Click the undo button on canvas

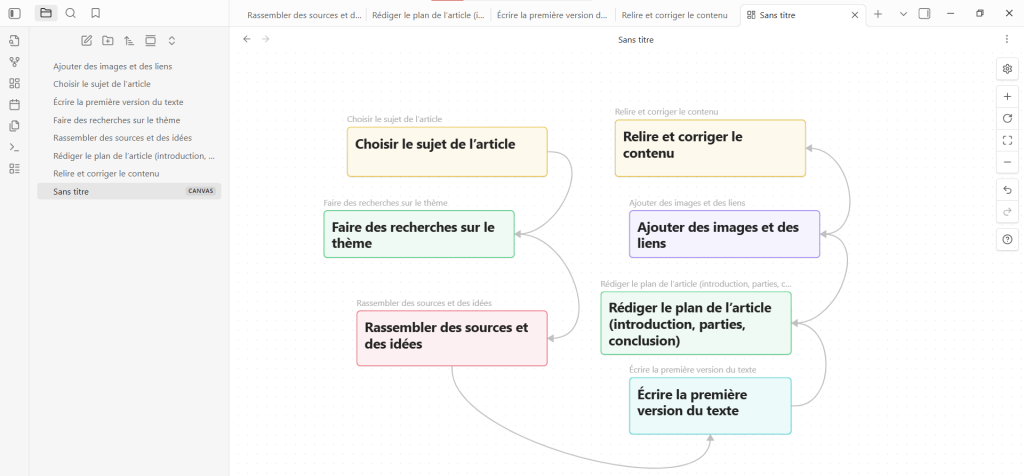(1007, 190)
